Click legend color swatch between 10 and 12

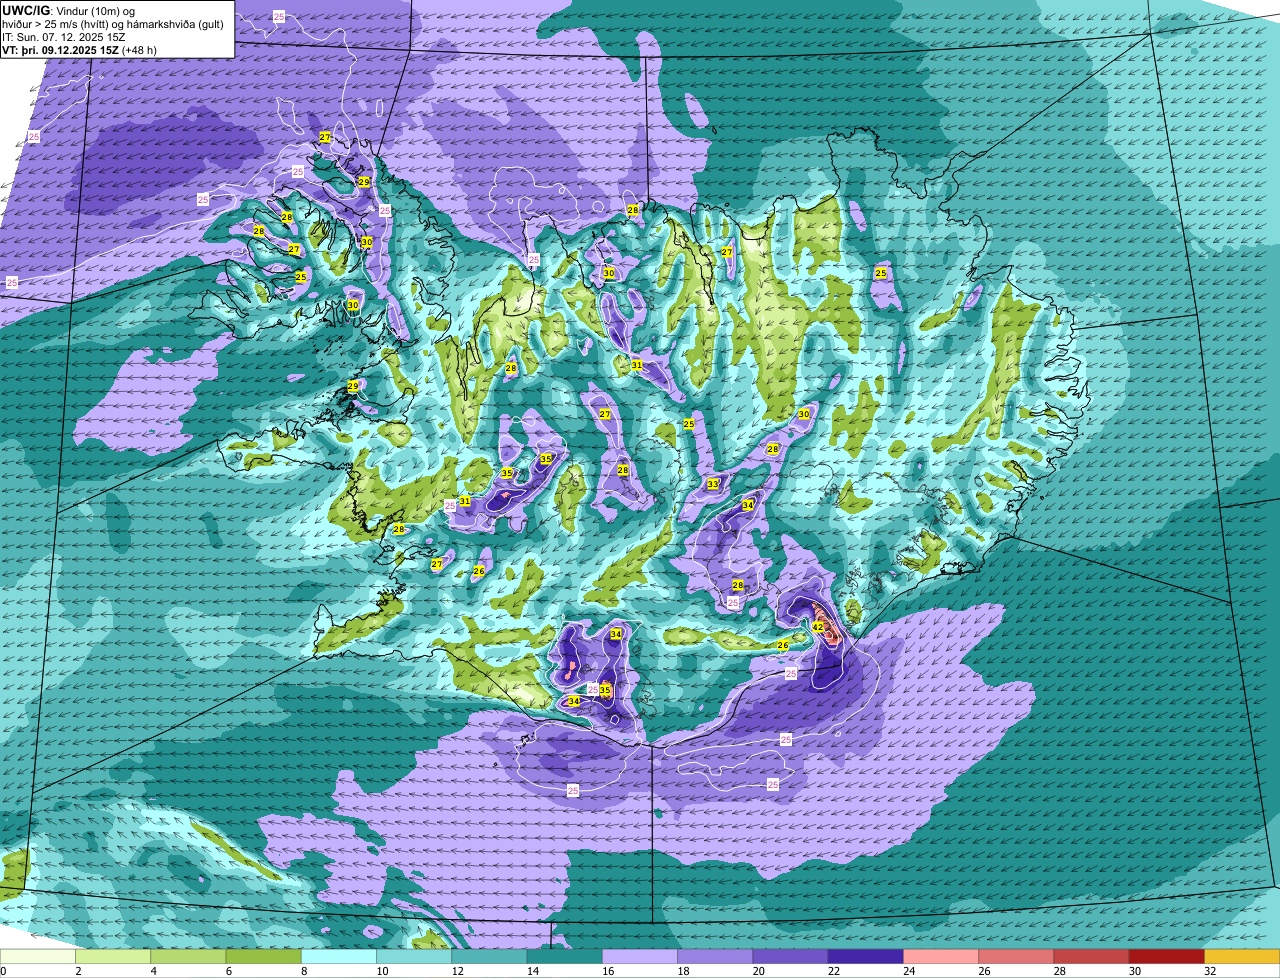[x=414, y=957]
